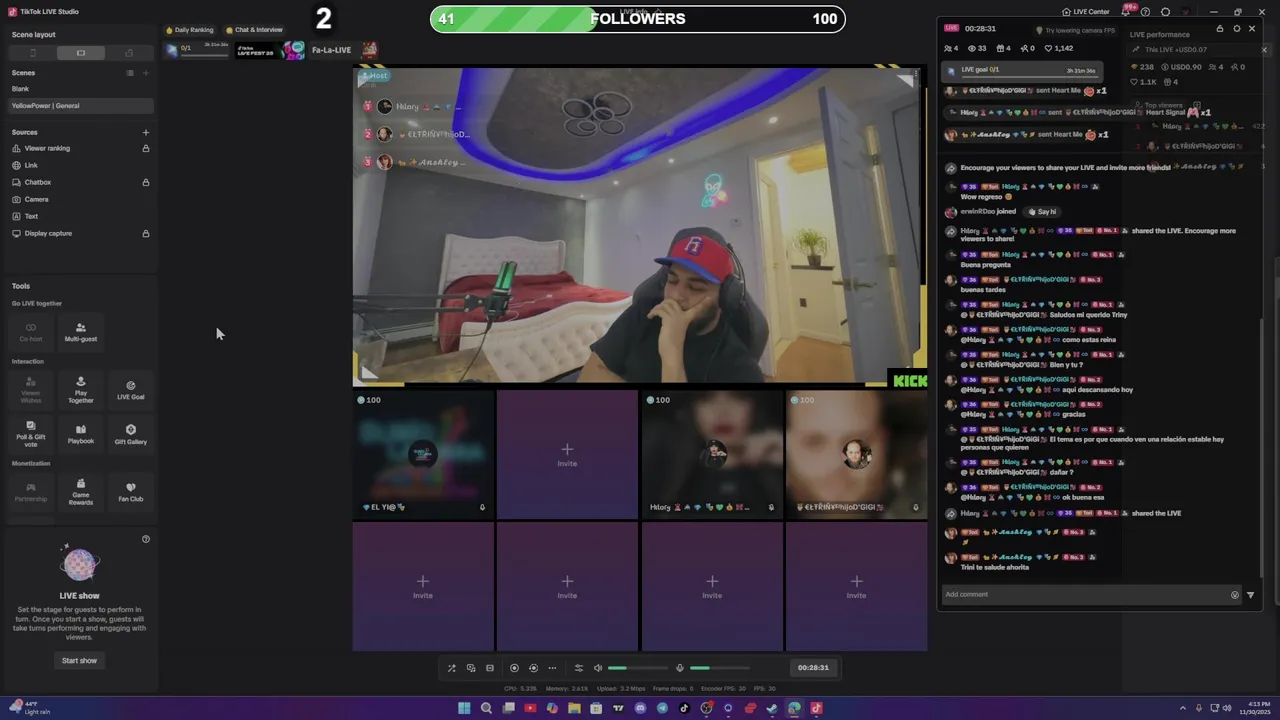Open the weather widget on taskbar
Image resolution: width=1280 pixels, height=720 pixels.
tap(30, 708)
